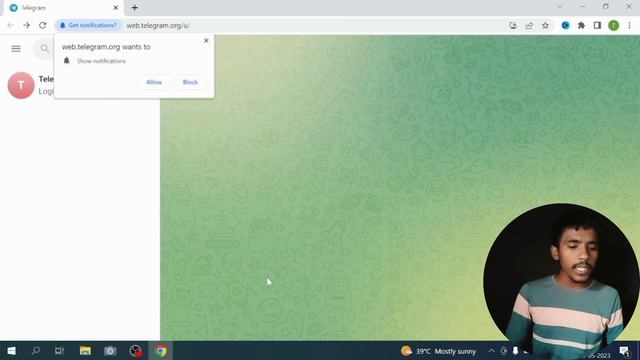Open Task View on taskbar
The width and height of the screenshot is (640, 360).
60,351
